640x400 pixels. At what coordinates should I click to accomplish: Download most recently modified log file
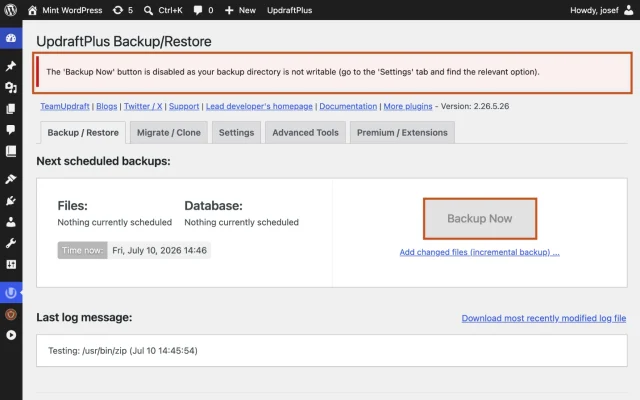(x=544, y=318)
